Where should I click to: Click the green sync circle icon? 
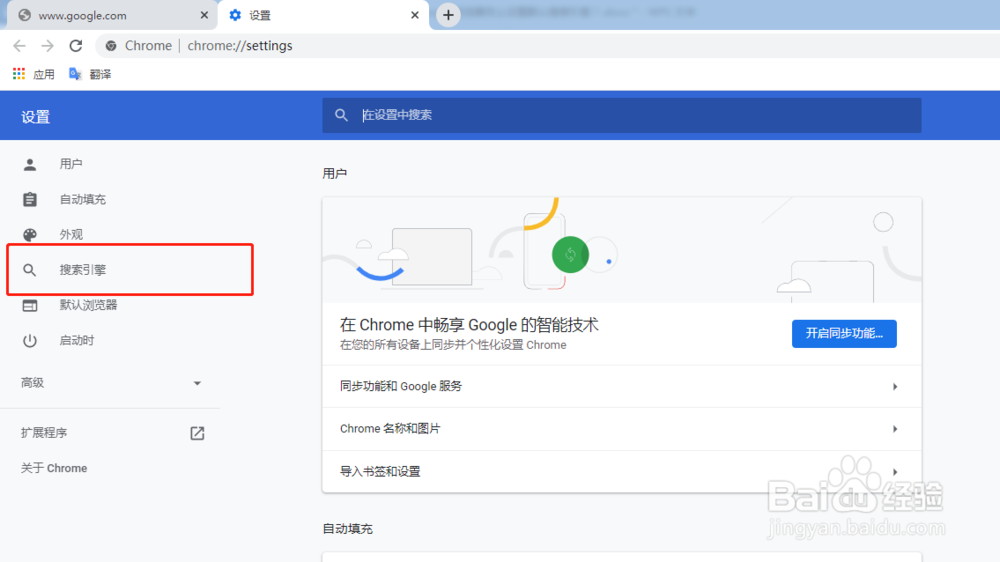tap(570, 255)
